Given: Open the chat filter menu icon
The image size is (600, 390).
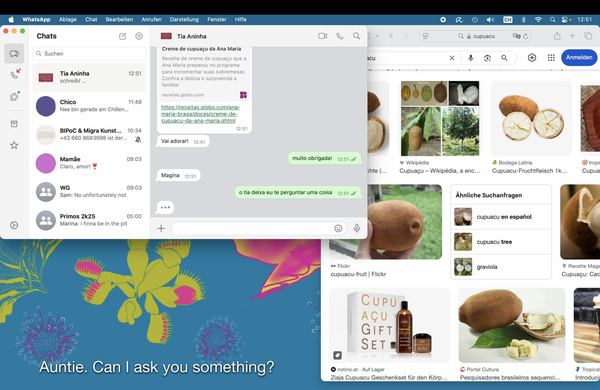Looking at the screenshot, I should tap(139, 36).
